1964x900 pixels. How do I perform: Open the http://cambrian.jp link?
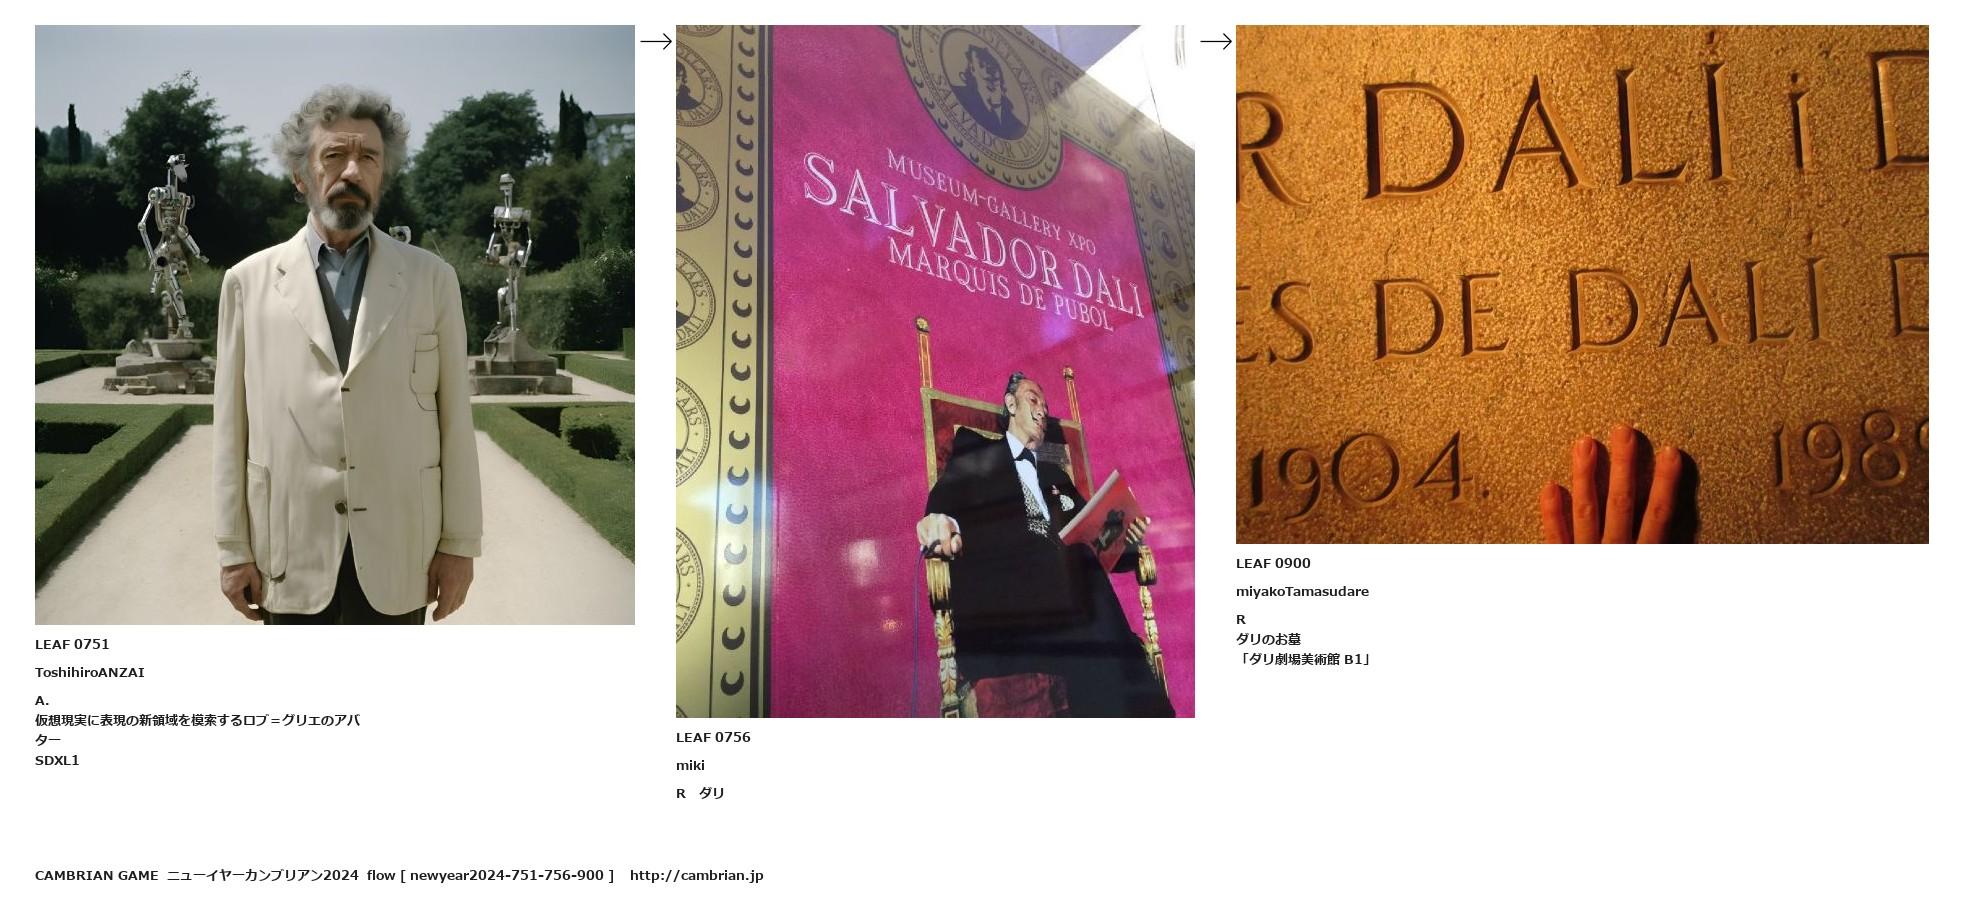(696, 875)
